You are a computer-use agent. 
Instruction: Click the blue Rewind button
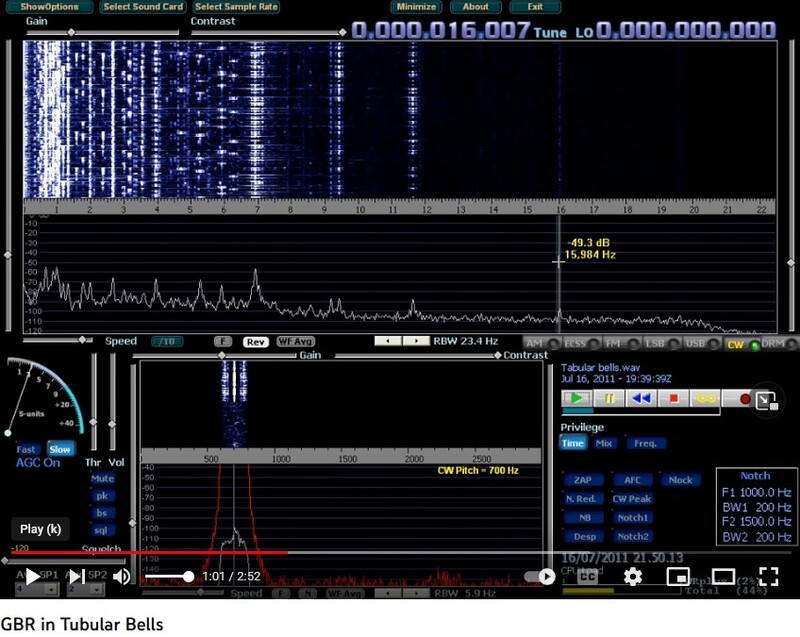coord(641,398)
